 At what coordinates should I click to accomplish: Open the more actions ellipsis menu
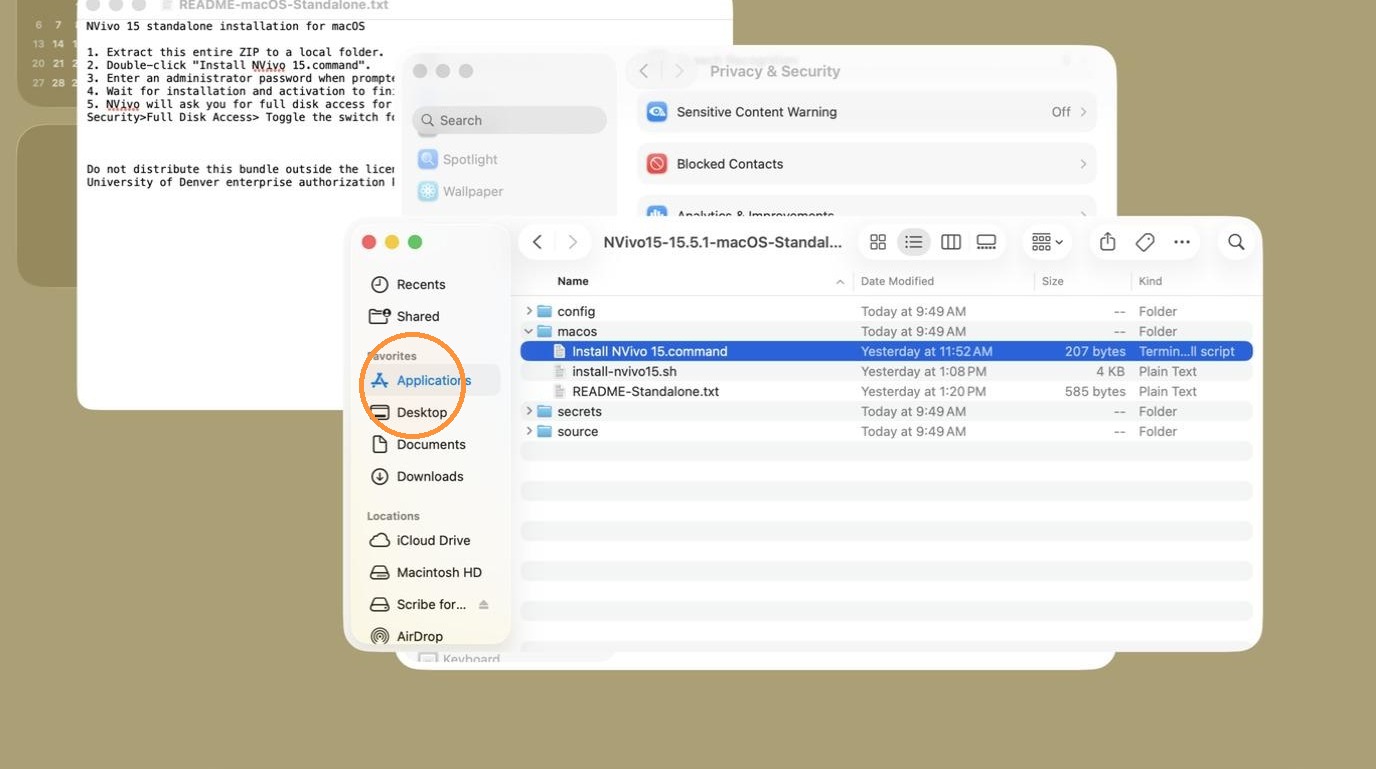[1182, 242]
